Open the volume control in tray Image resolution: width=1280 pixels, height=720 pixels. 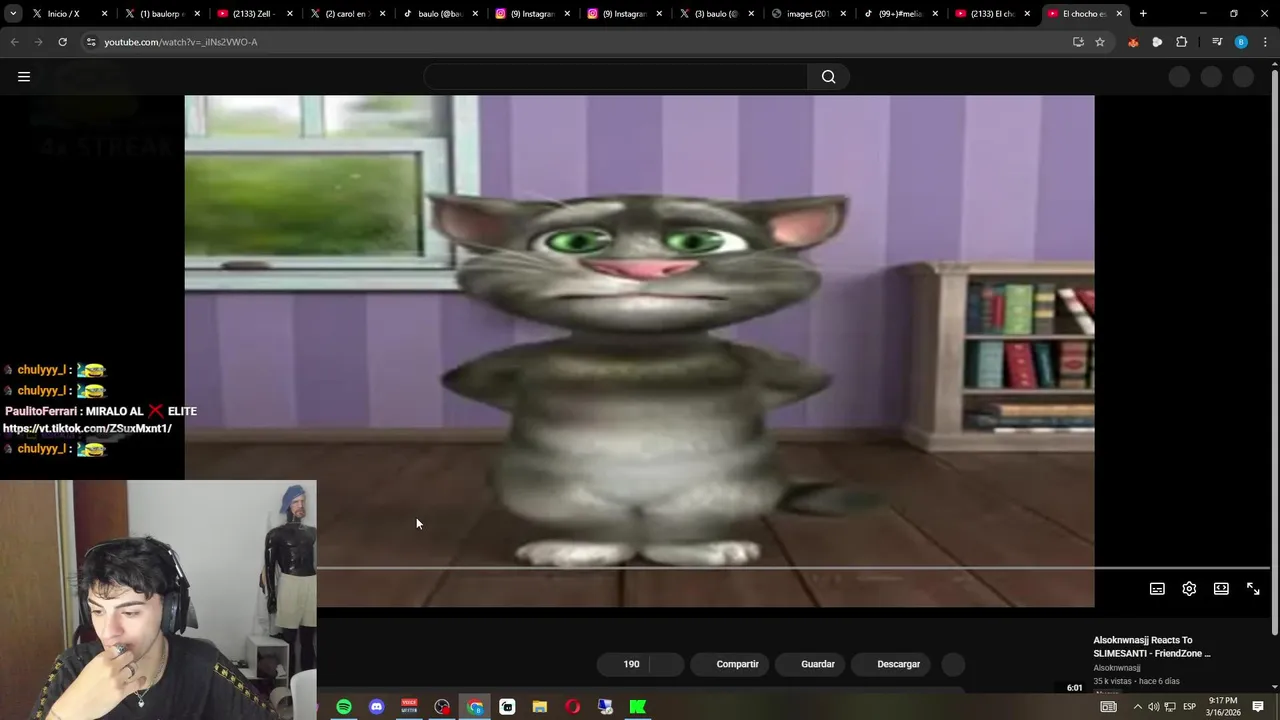point(1153,707)
